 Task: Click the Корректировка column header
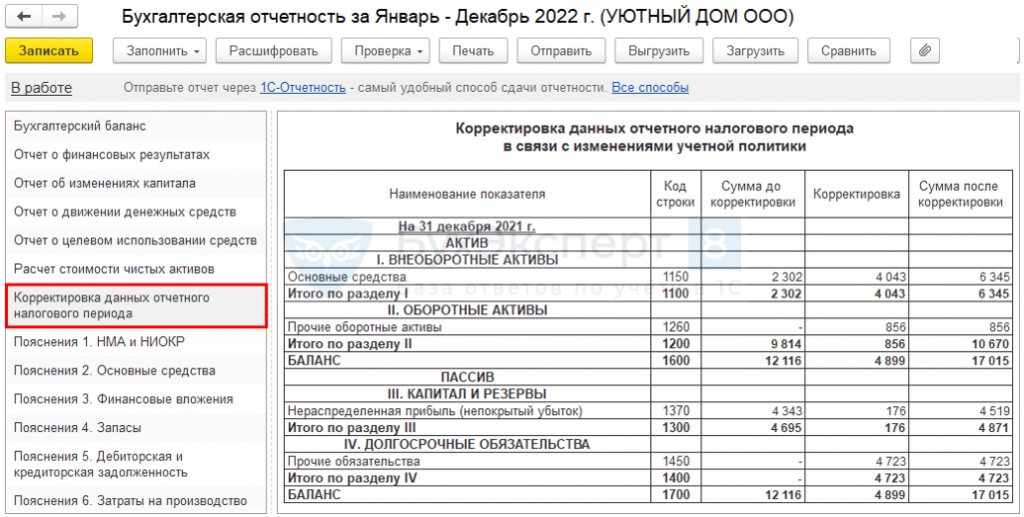856,194
